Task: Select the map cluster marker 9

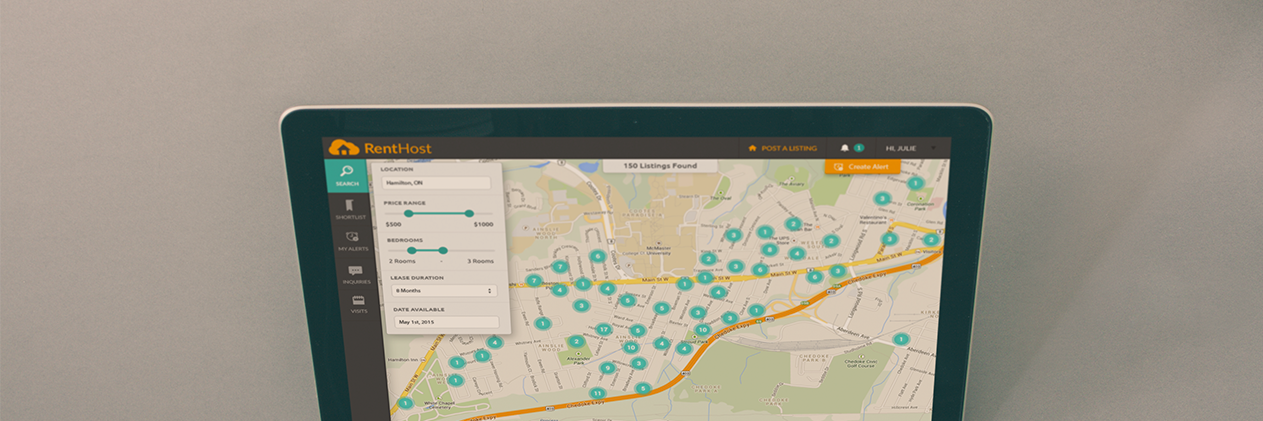Action: 606,368
